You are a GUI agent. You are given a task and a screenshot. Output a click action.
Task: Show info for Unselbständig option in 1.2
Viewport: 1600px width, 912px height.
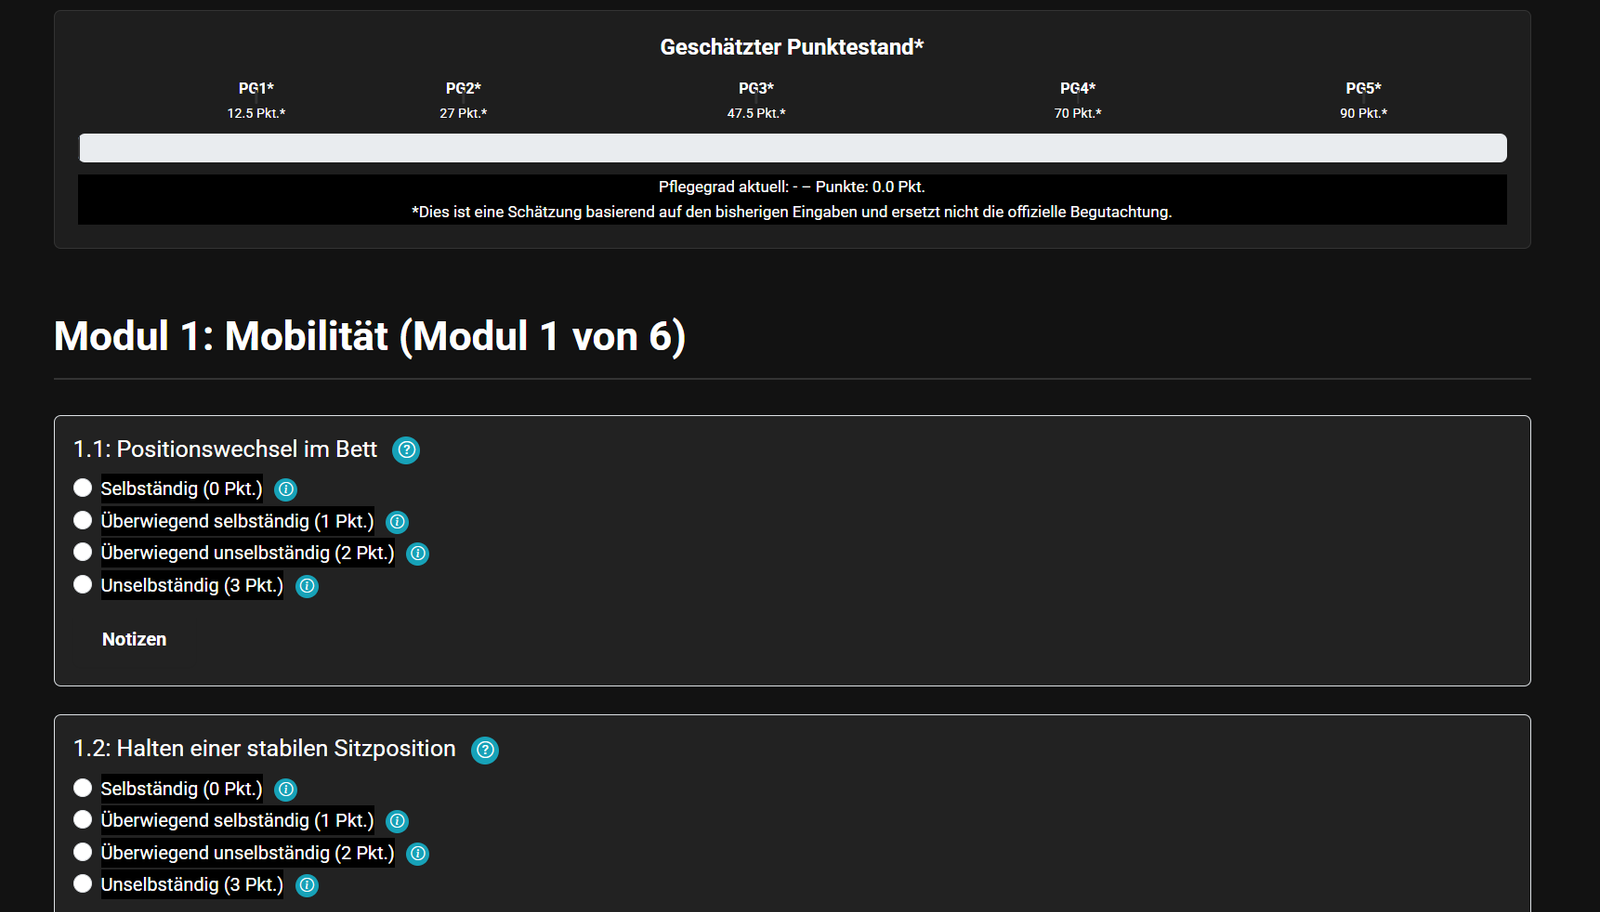(x=307, y=885)
